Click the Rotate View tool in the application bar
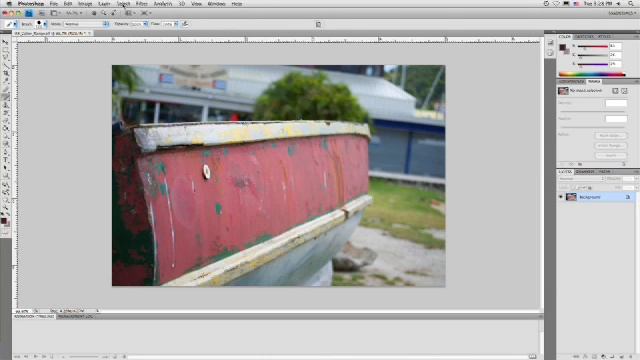 [x=113, y=13]
